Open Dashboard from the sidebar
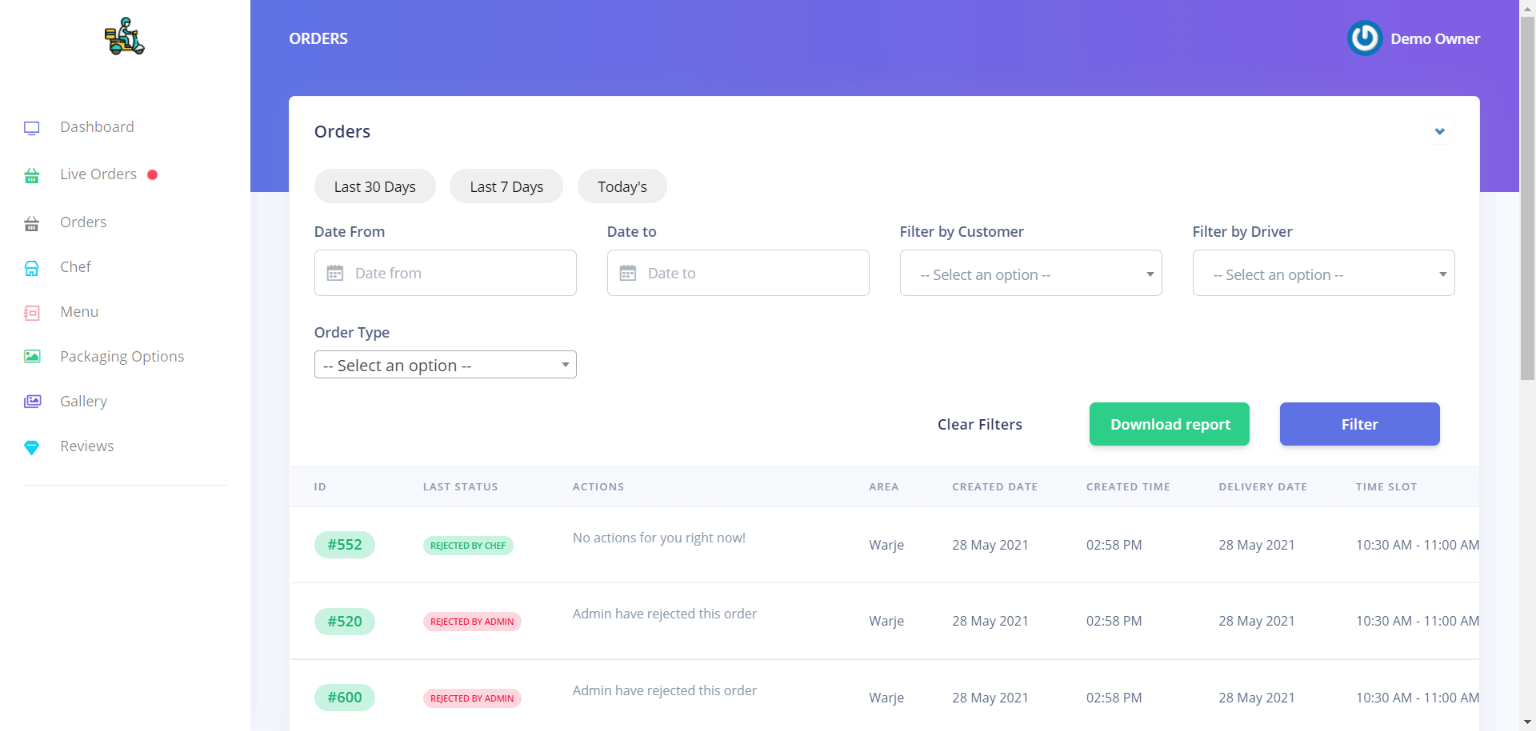Screen dimensions: 1536x731 click(97, 127)
